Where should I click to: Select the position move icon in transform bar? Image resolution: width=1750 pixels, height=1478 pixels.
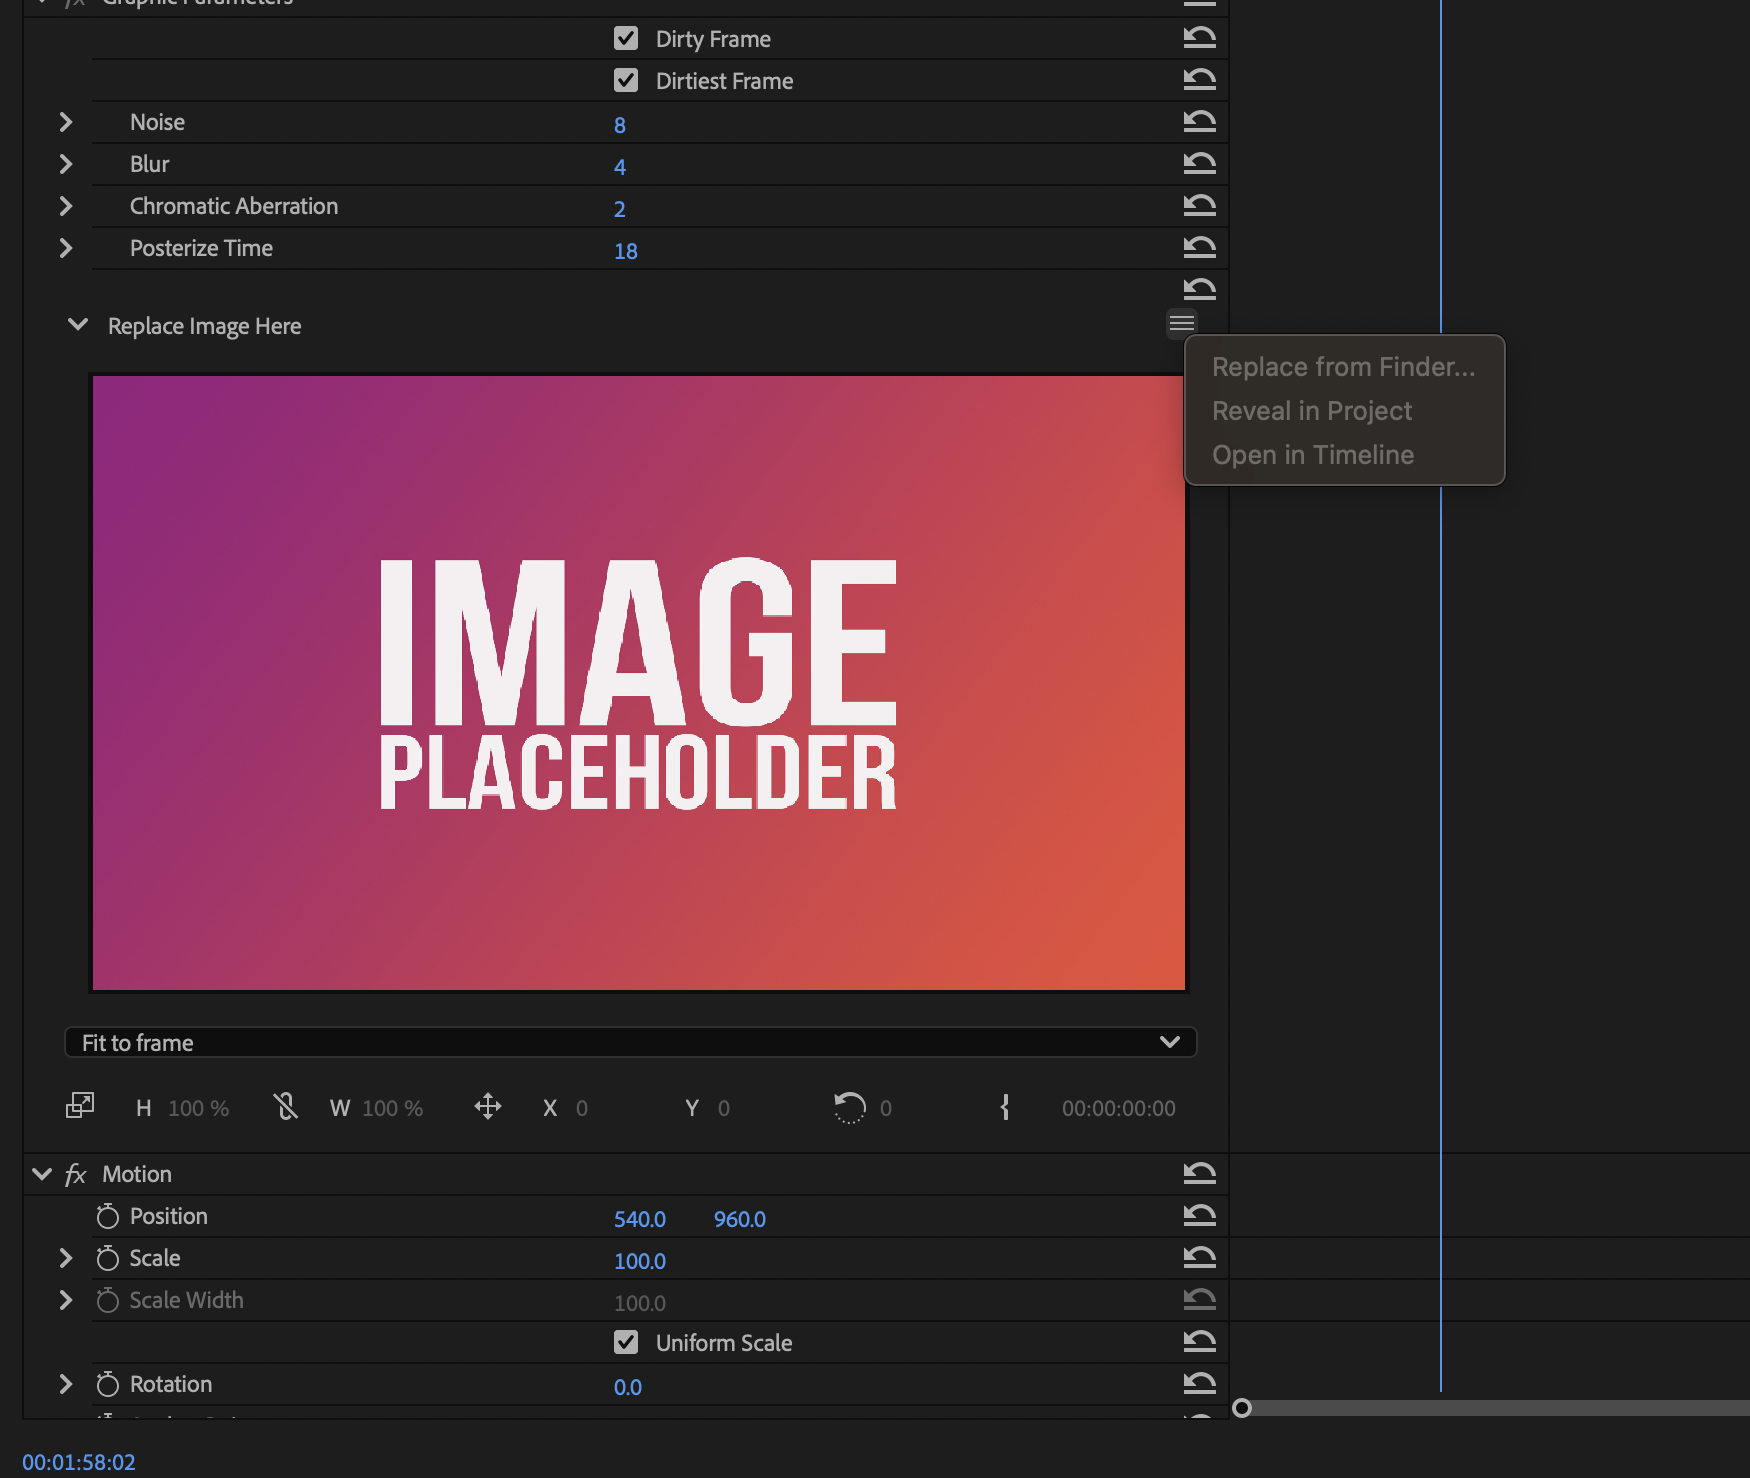[488, 1107]
